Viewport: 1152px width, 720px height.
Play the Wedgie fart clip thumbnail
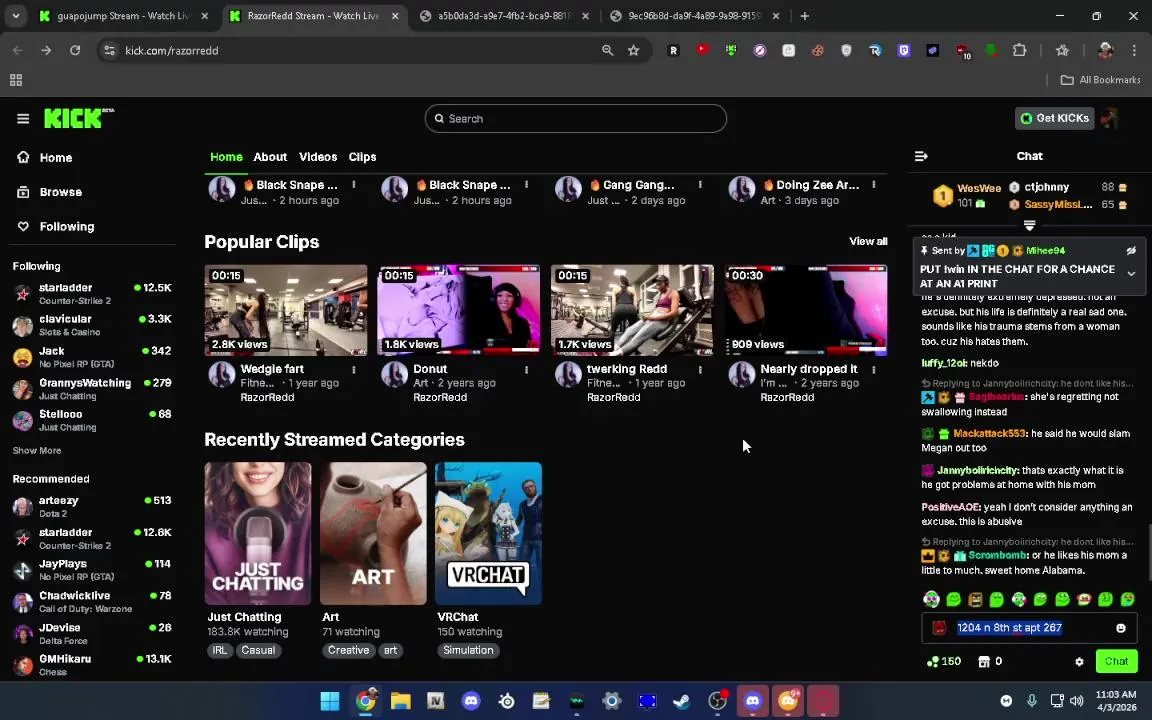click(x=286, y=310)
